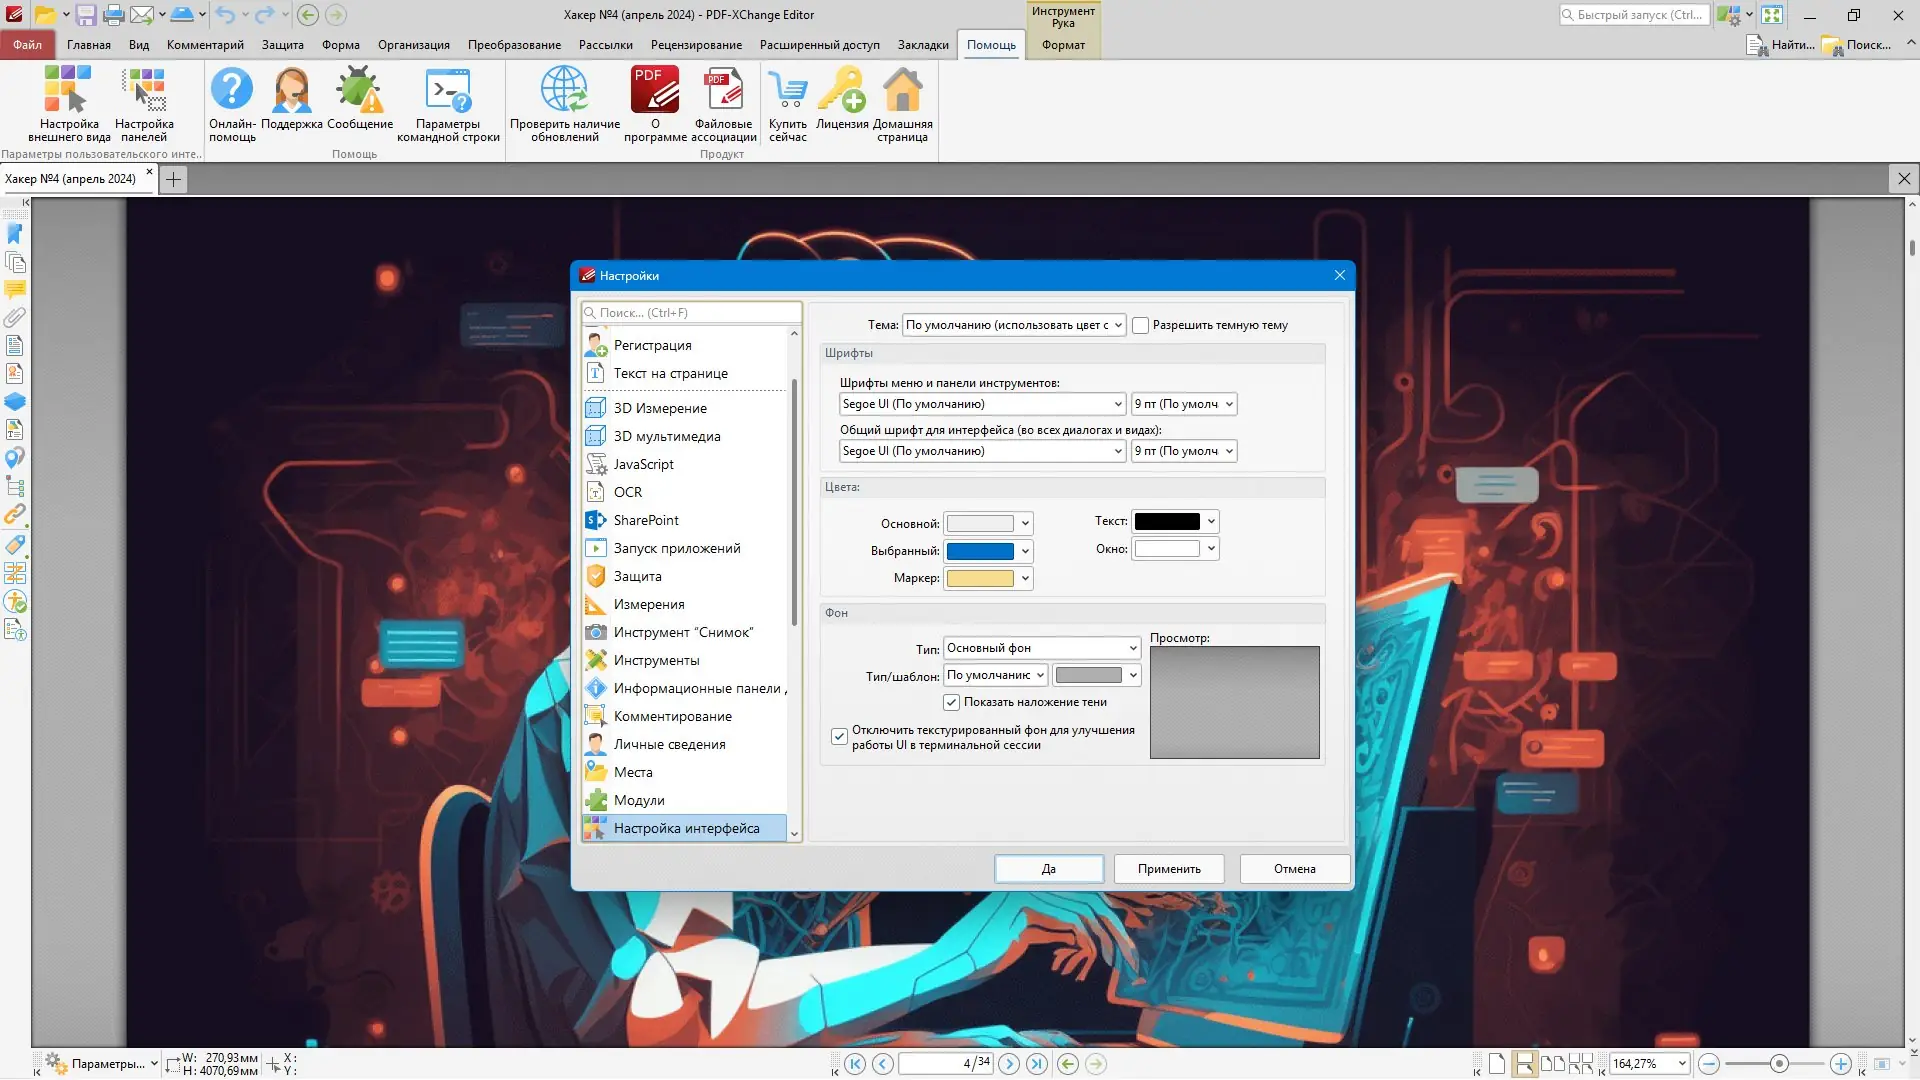The image size is (1920, 1080).
Task: Toggle Disable textured background checkbox
Action: (839, 737)
